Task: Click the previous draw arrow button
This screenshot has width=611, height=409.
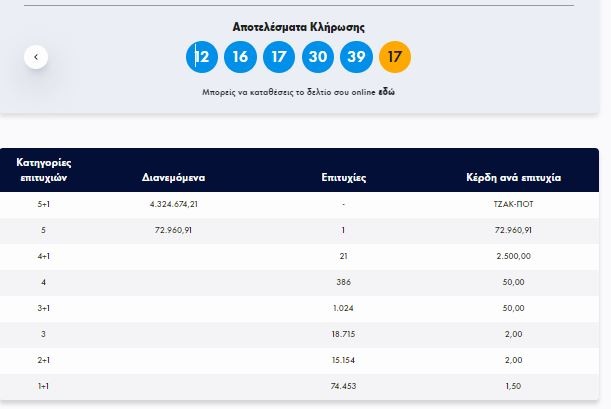Action: (x=36, y=57)
